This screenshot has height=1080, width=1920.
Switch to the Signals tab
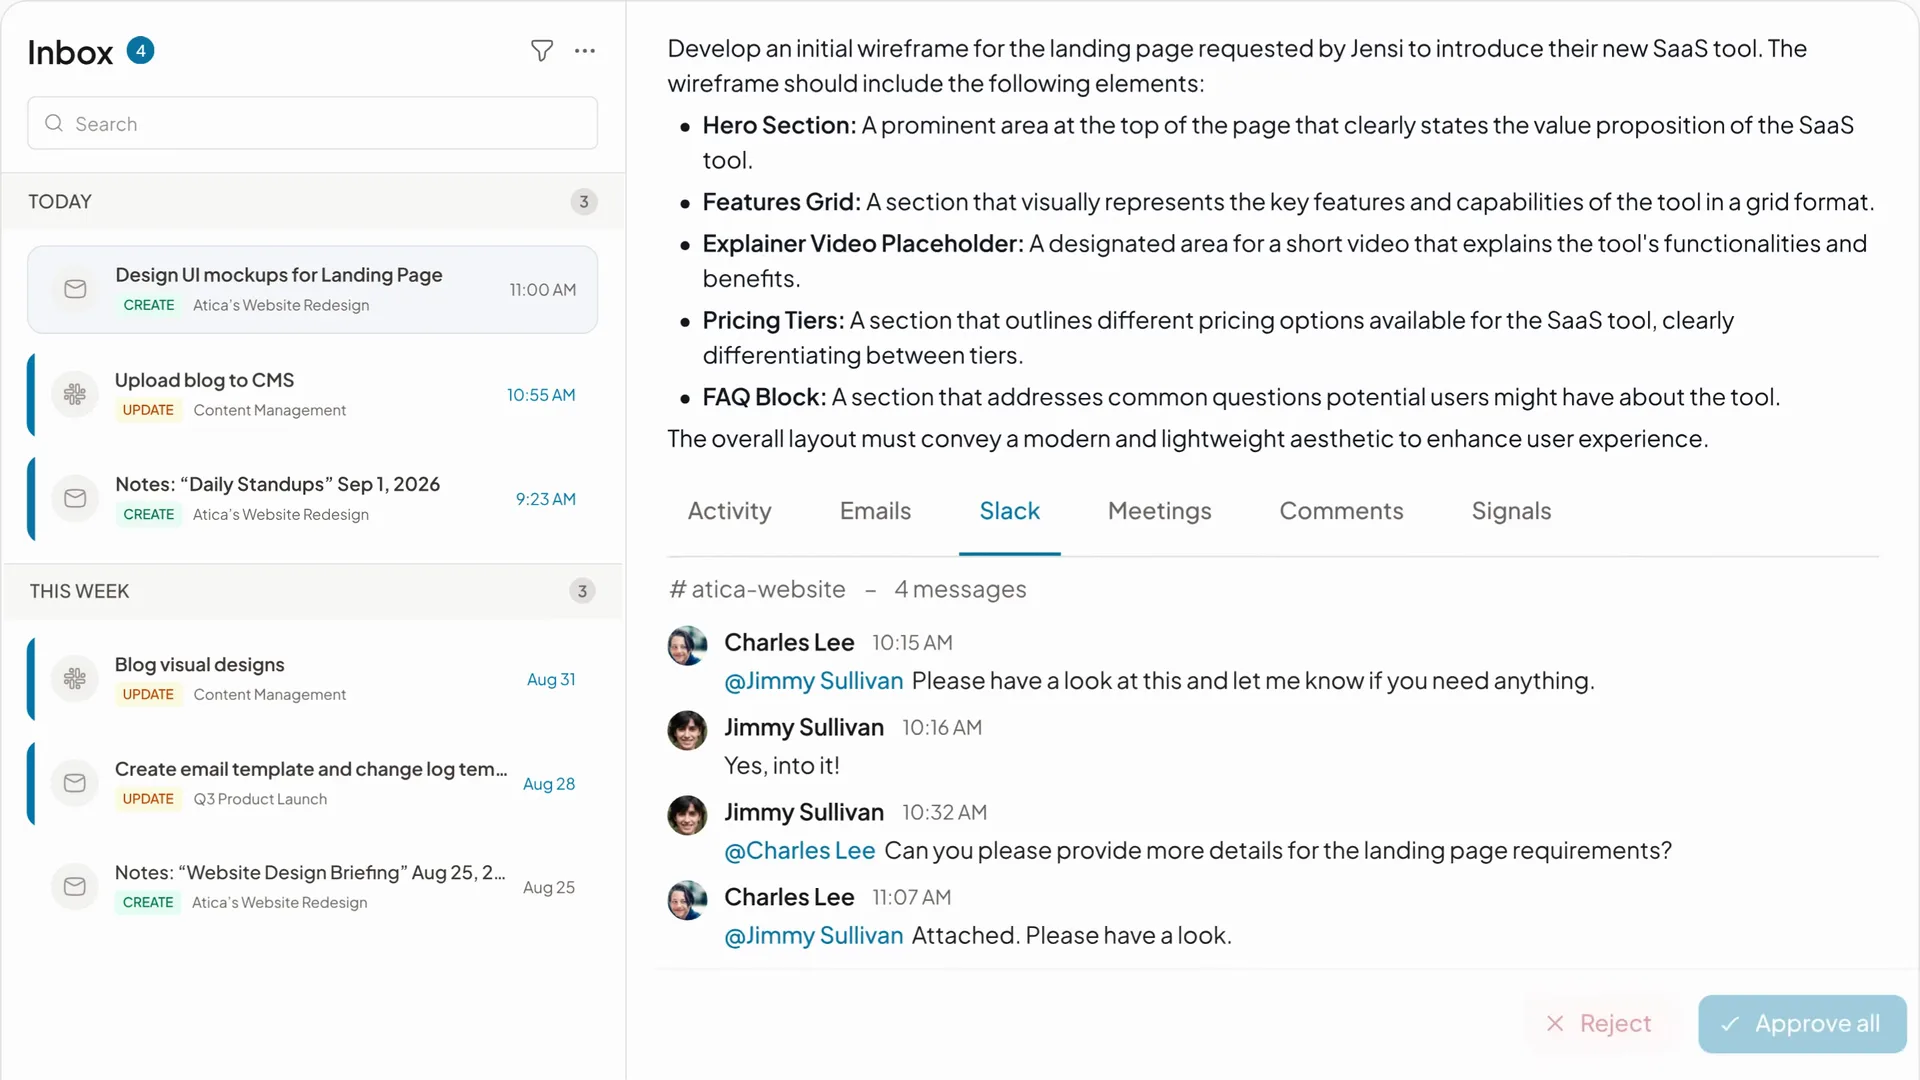click(1511, 511)
